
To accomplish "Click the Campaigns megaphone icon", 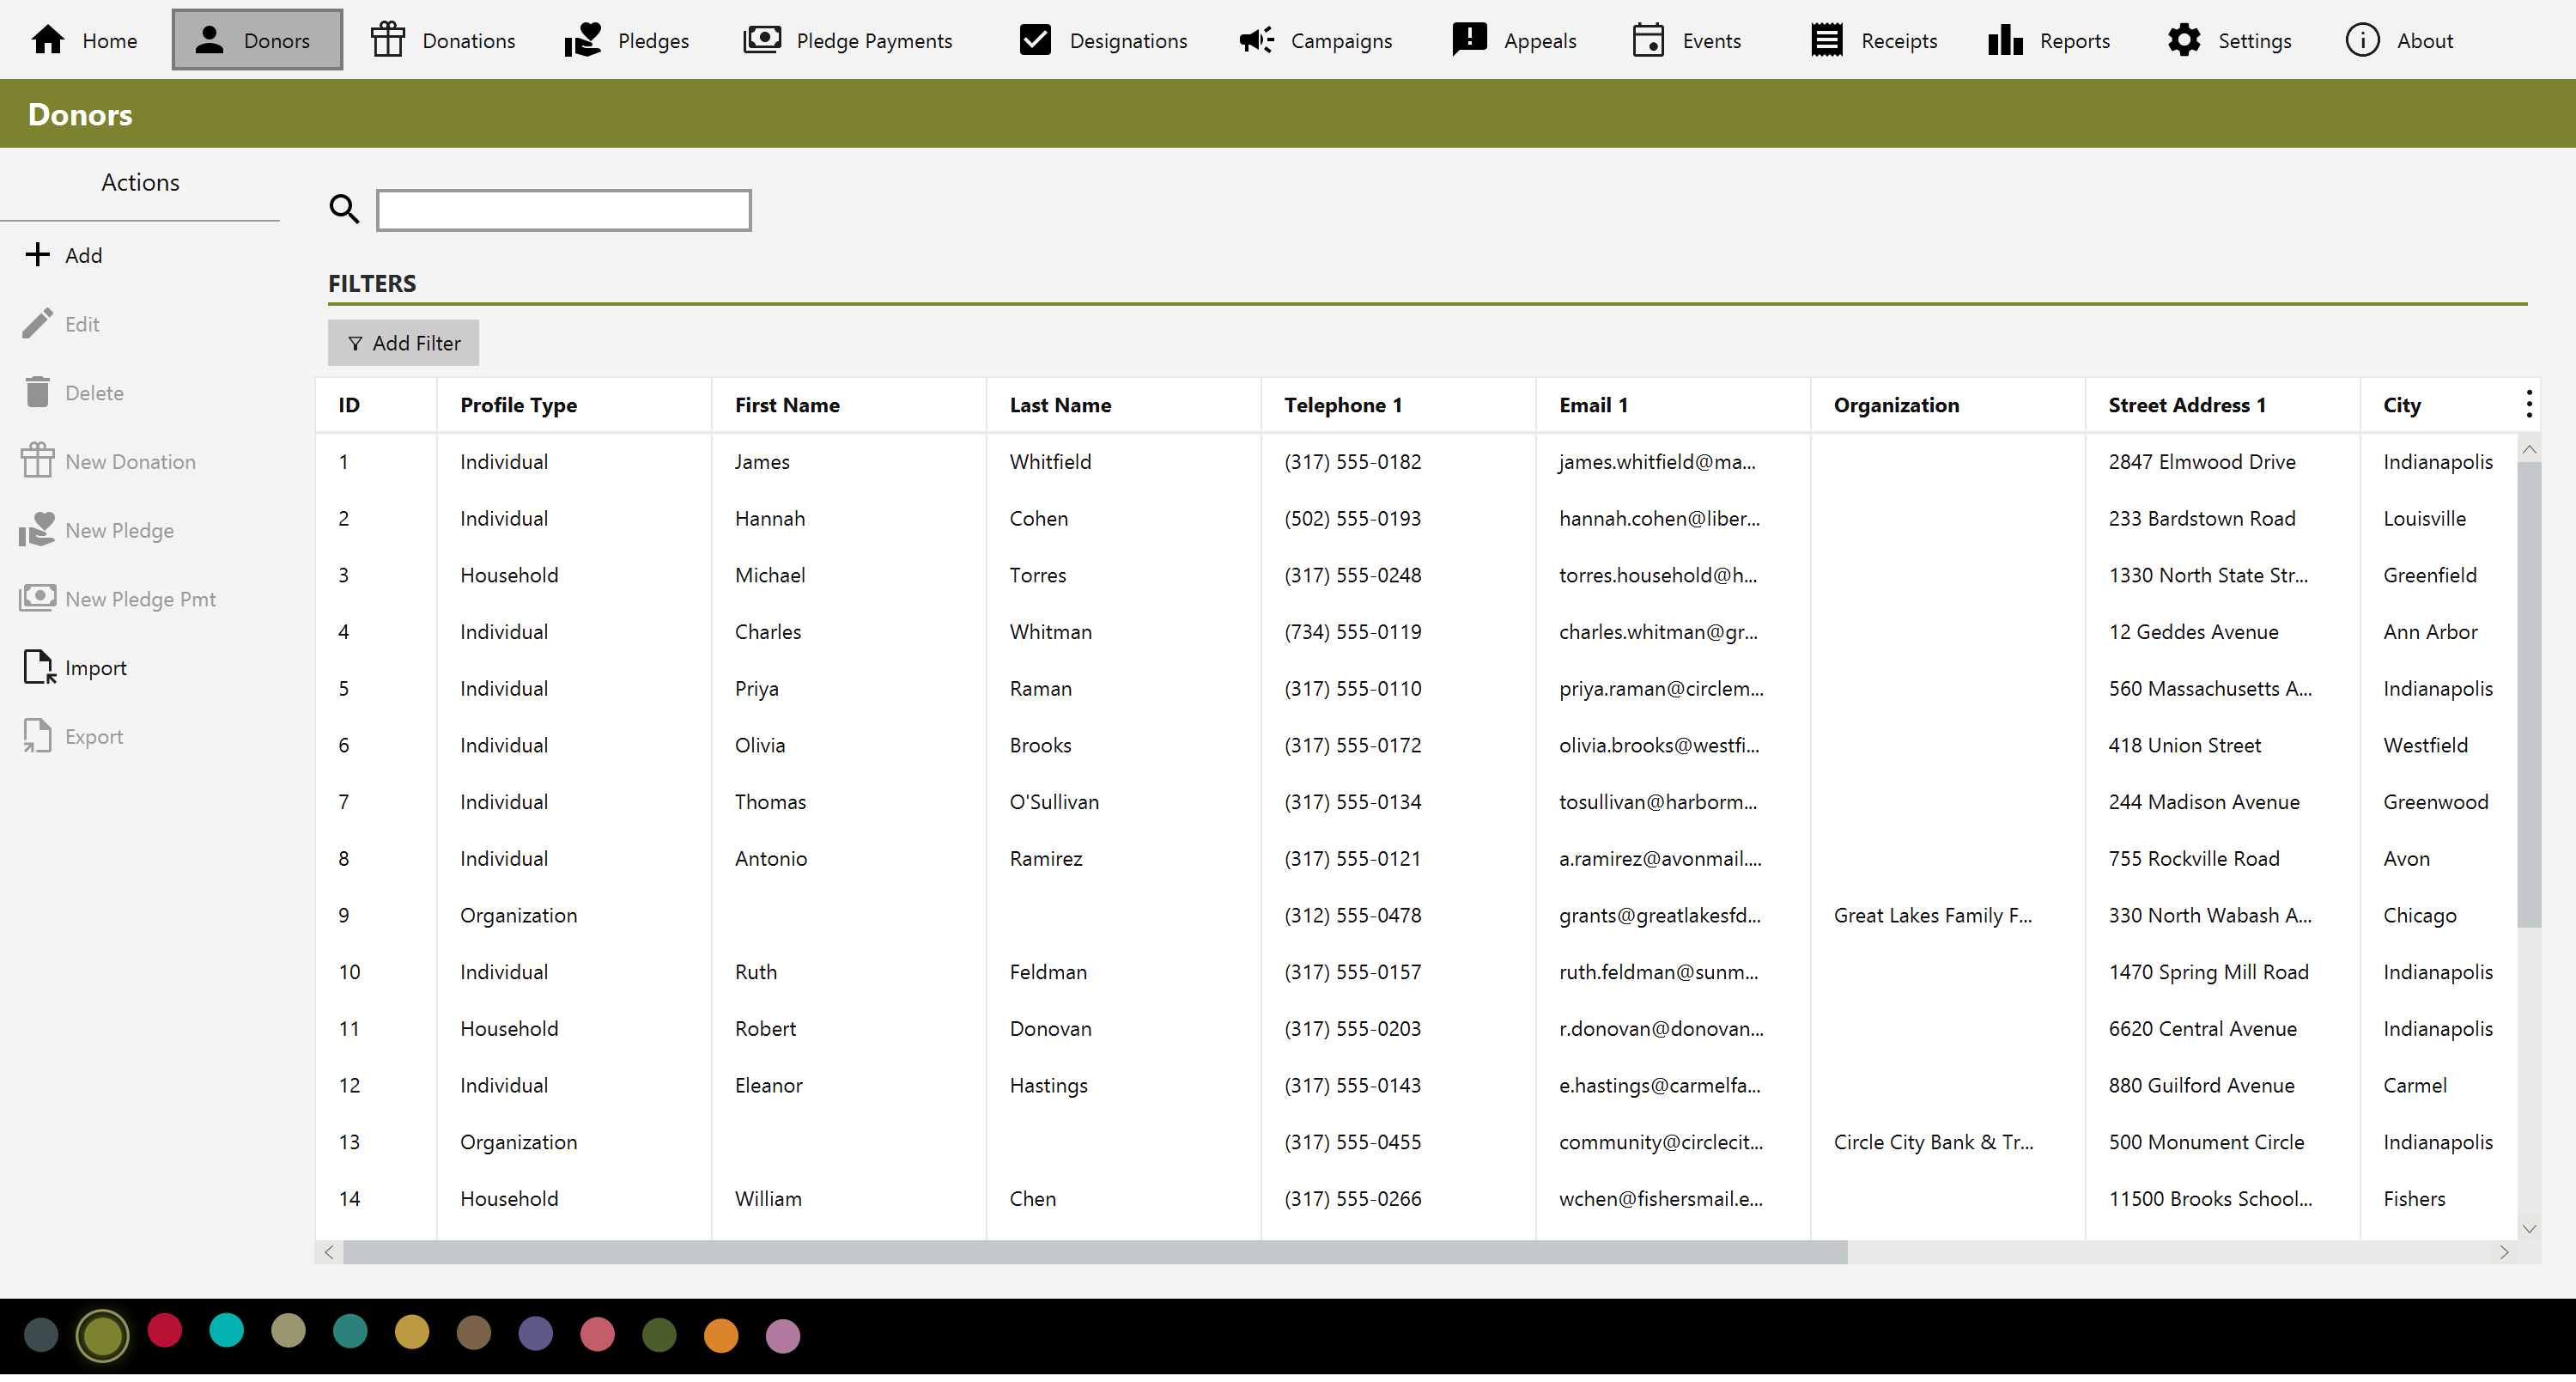I will 1257,40.
